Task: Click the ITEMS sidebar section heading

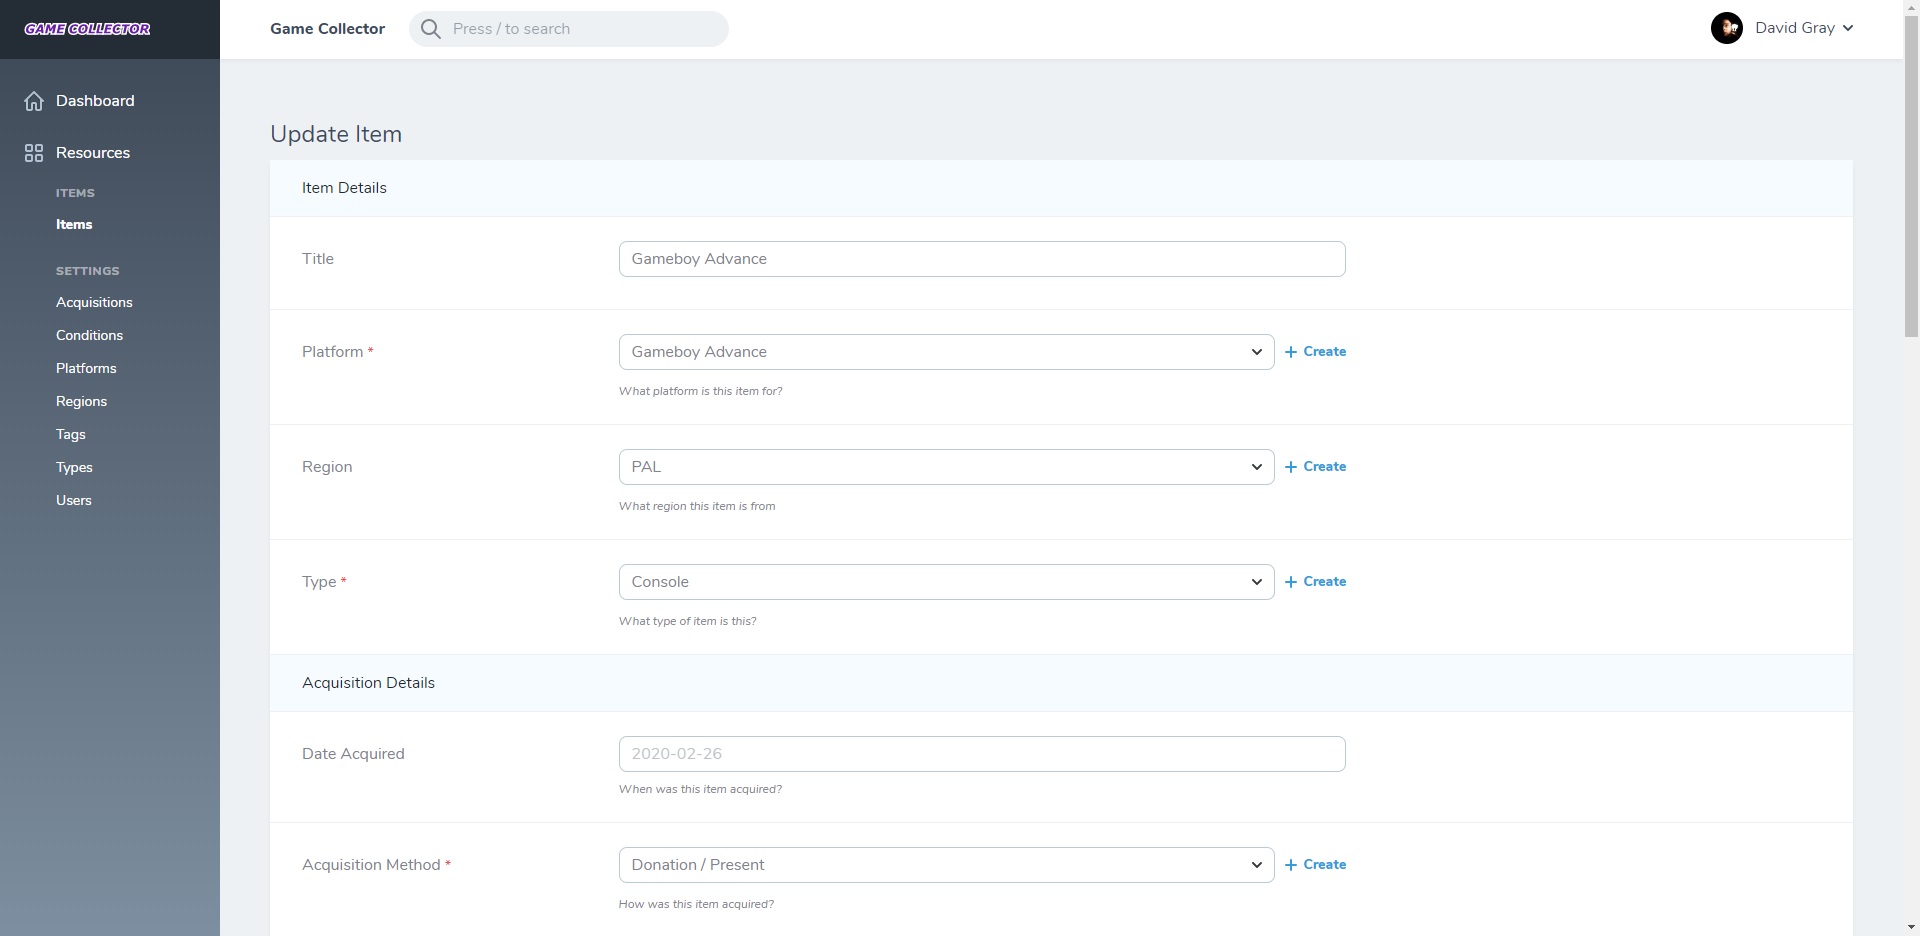Action: [75, 193]
